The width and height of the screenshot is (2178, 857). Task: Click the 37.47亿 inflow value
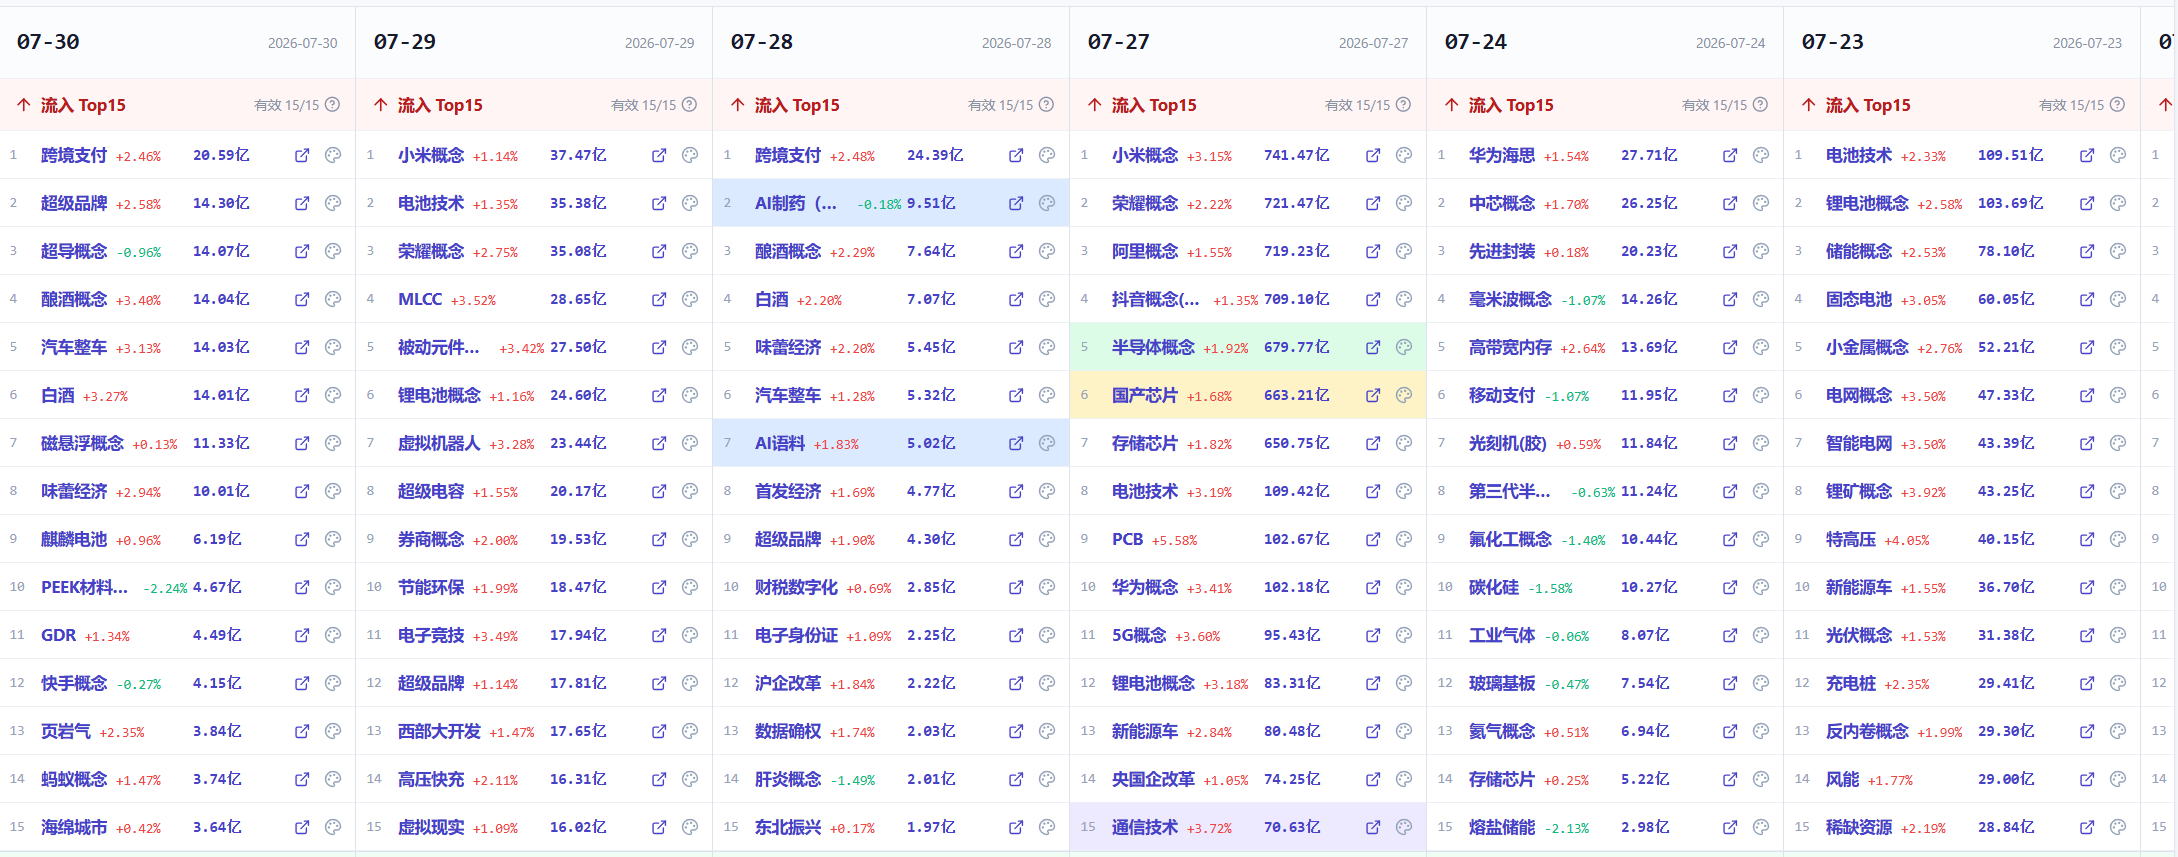tap(578, 155)
